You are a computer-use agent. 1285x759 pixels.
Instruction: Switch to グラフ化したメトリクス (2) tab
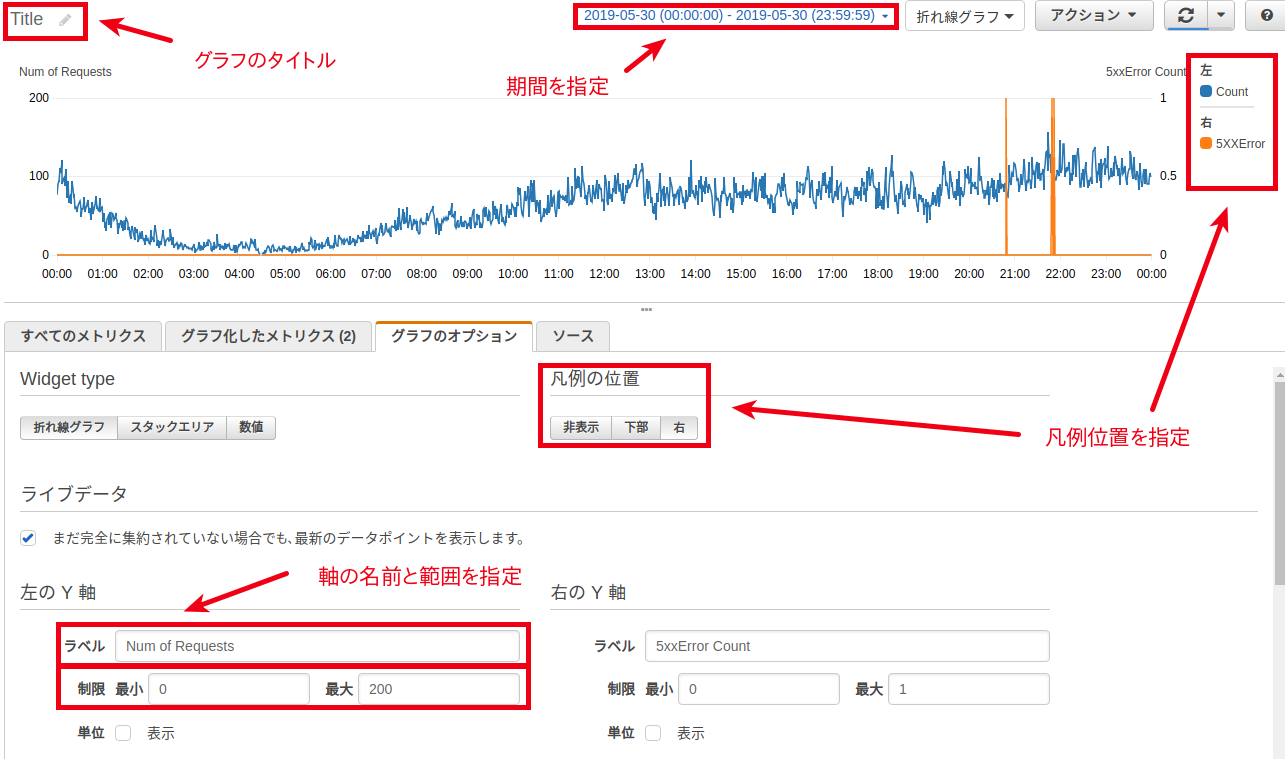coord(268,336)
